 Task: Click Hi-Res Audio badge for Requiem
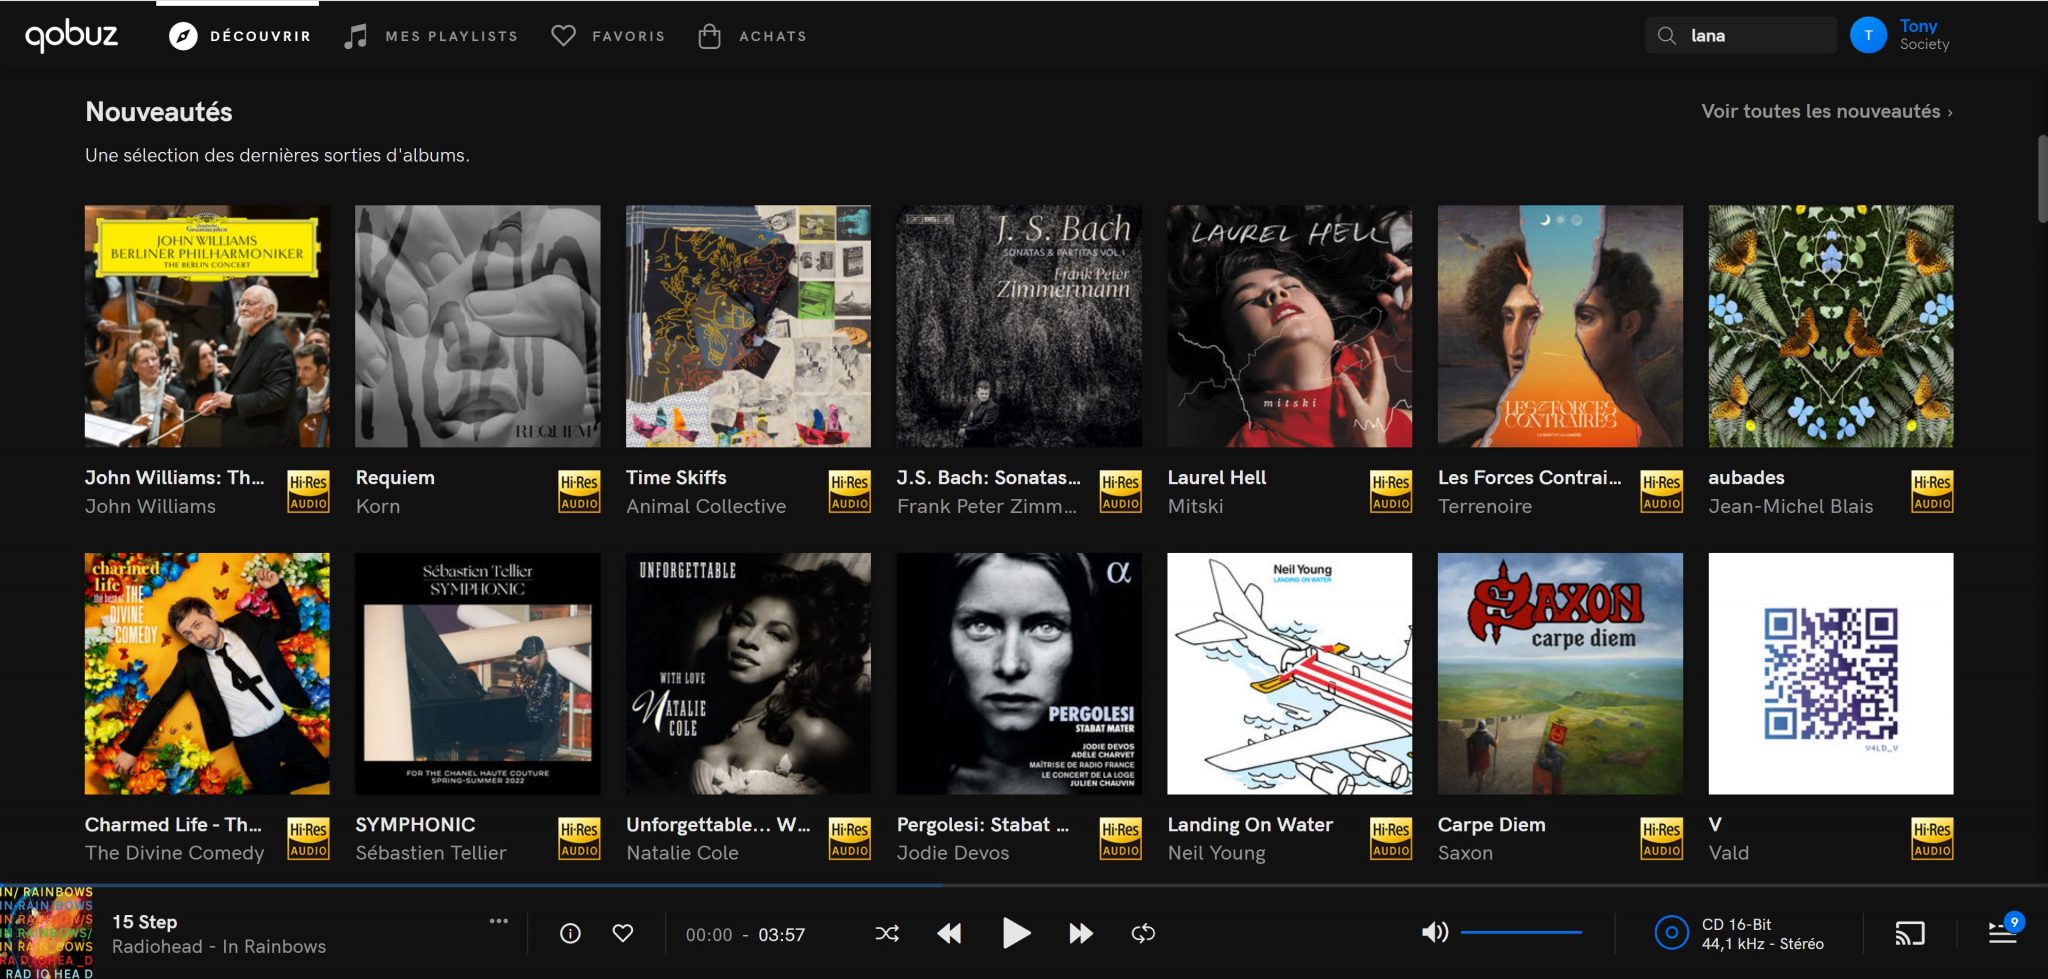(x=579, y=492)
